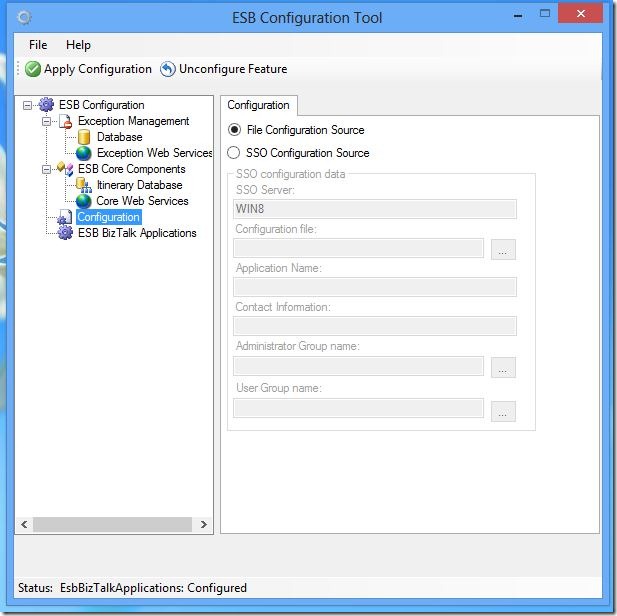This screenshot has height=616, width=617.
Task: Switch to the Configuration tab
Action: (259, 105)
